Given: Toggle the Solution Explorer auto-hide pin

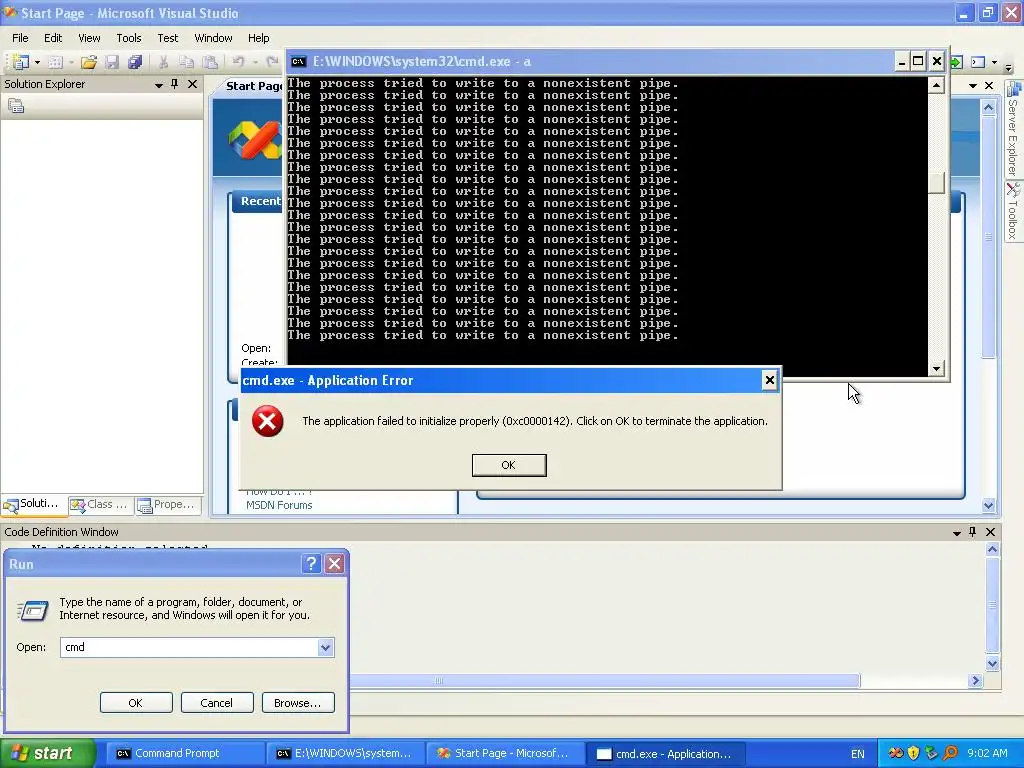Looking at the screenshot, I should (x=174, y=84).
